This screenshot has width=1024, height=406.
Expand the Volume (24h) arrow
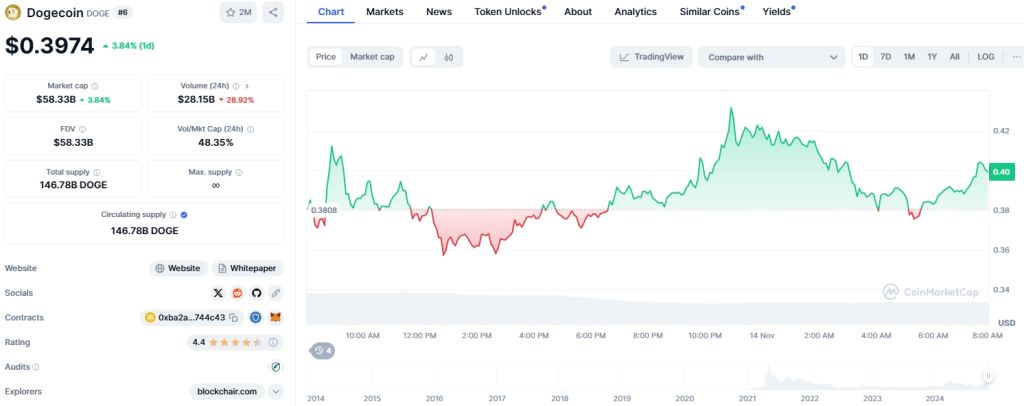coord(247,86)
